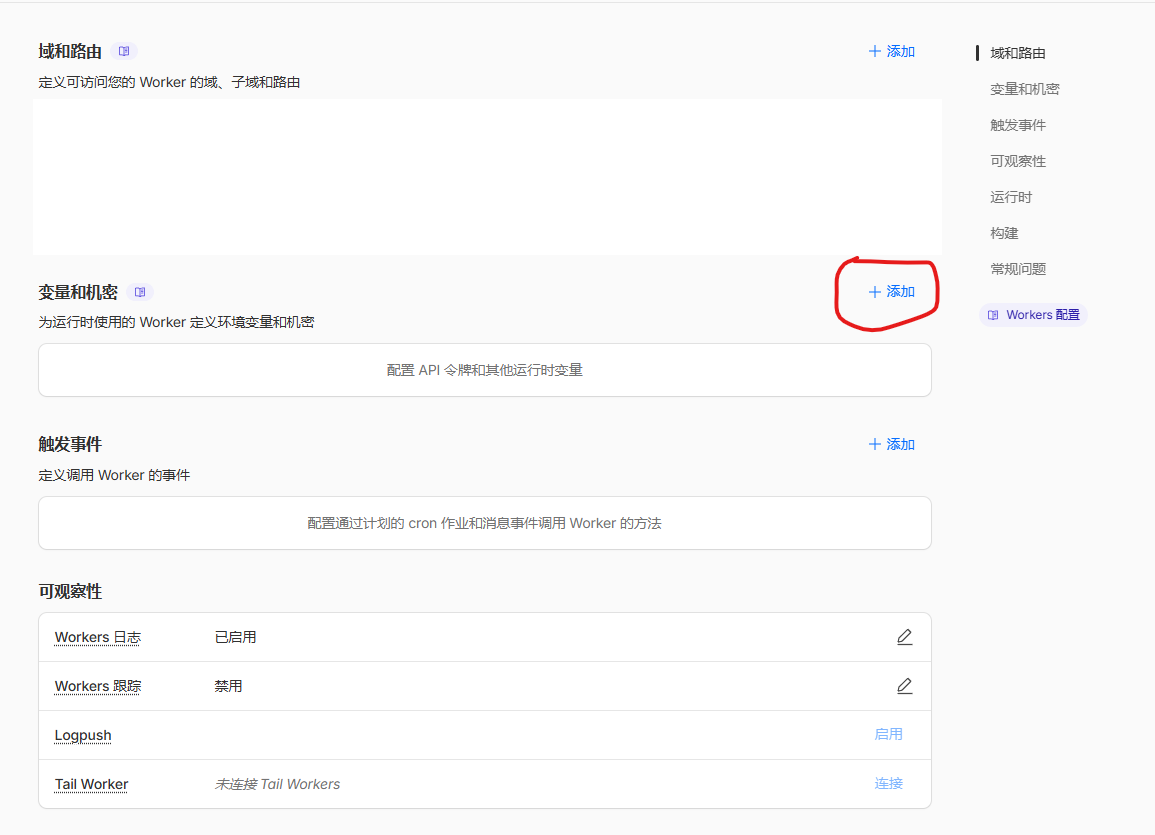Click pencil edit icon for Workers 日志
The width and height of the screenshot is (1155, 835).
tap(904, 637)
